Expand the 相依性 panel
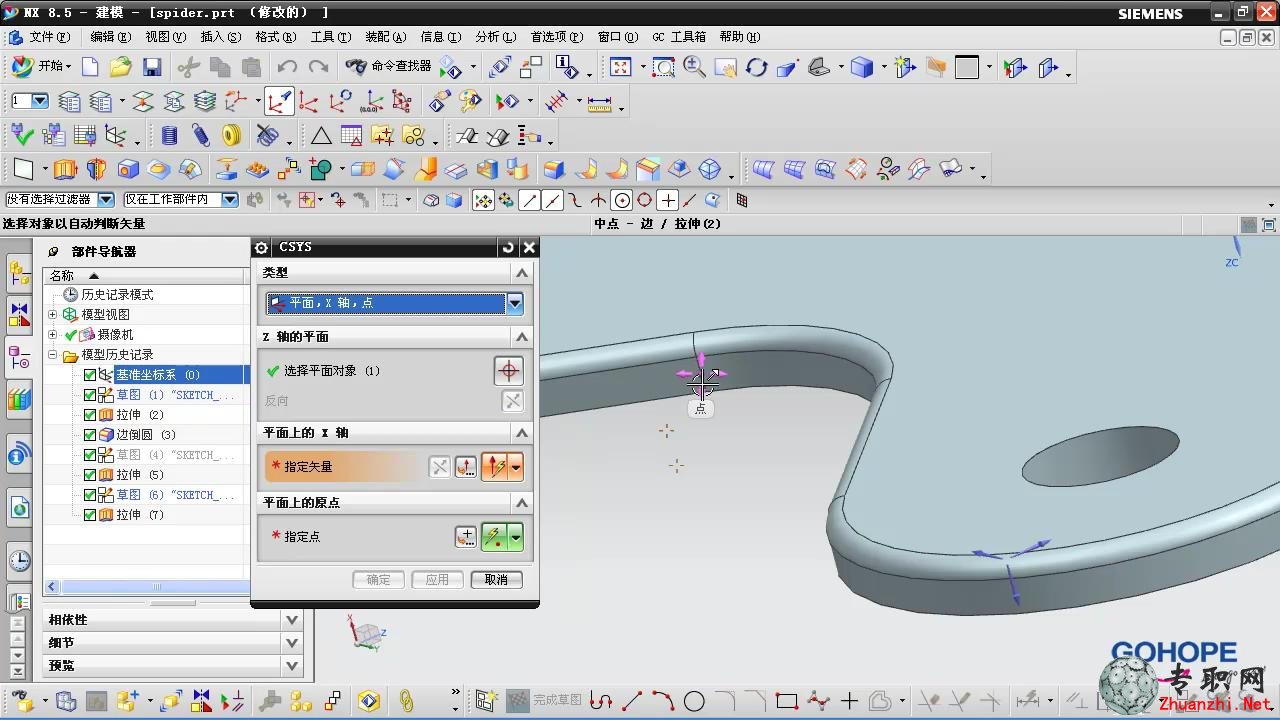1280x720 pixels. pos(292,620)
